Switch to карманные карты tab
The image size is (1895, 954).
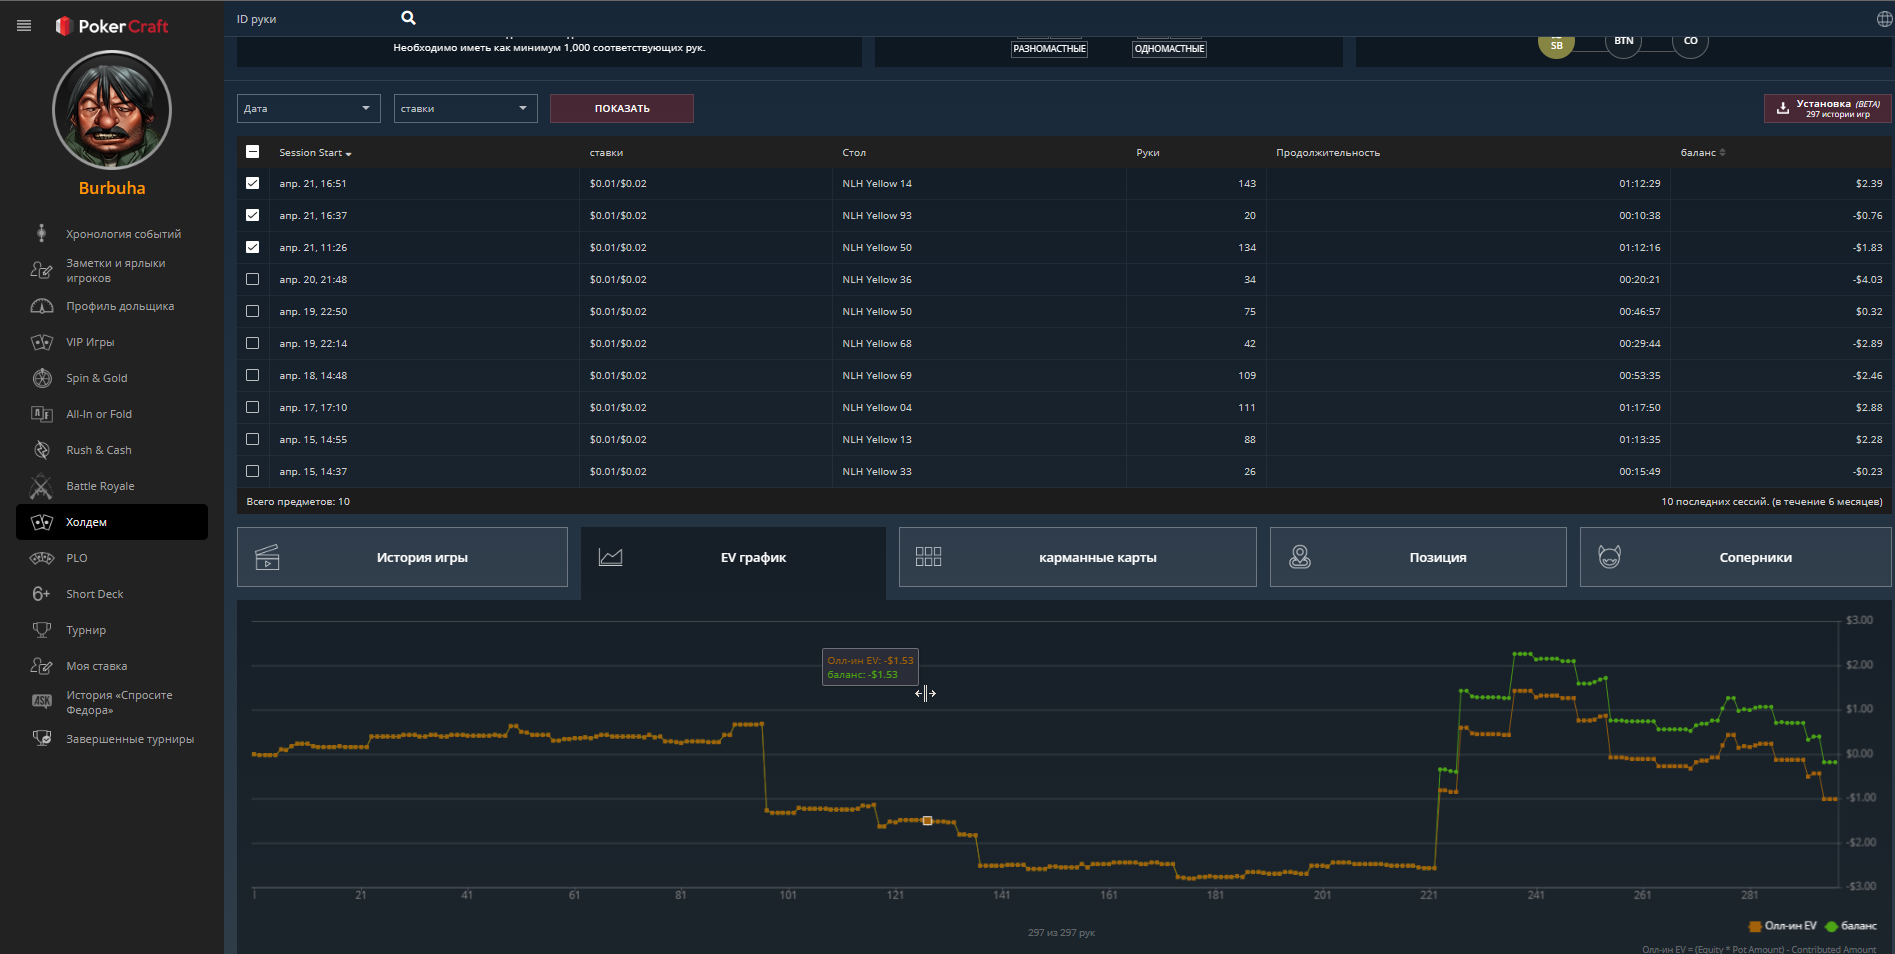1077,557
